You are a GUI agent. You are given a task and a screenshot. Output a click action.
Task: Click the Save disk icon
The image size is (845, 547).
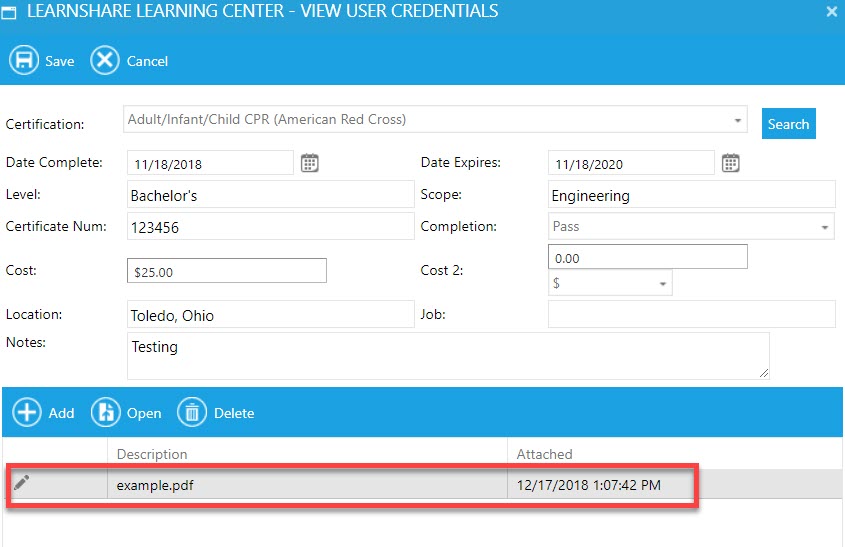click(x=24, y=61)
